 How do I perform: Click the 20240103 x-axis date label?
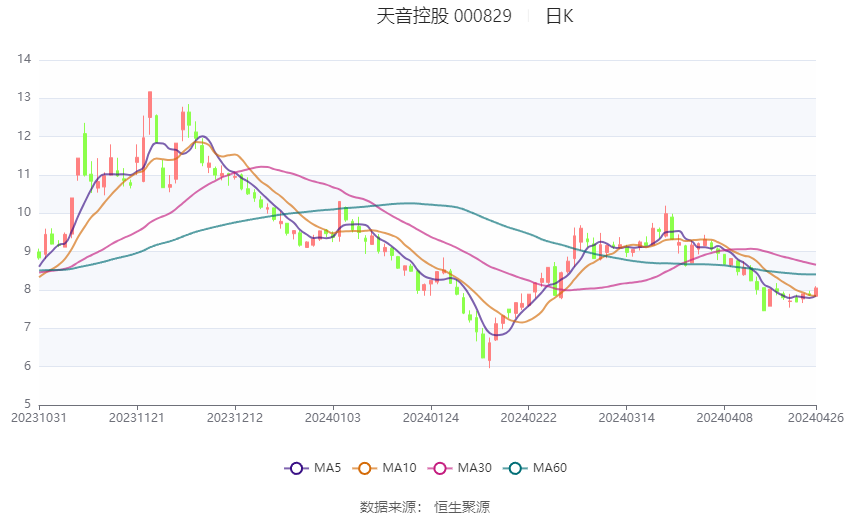pyautogui.click(x=333, y=418)
